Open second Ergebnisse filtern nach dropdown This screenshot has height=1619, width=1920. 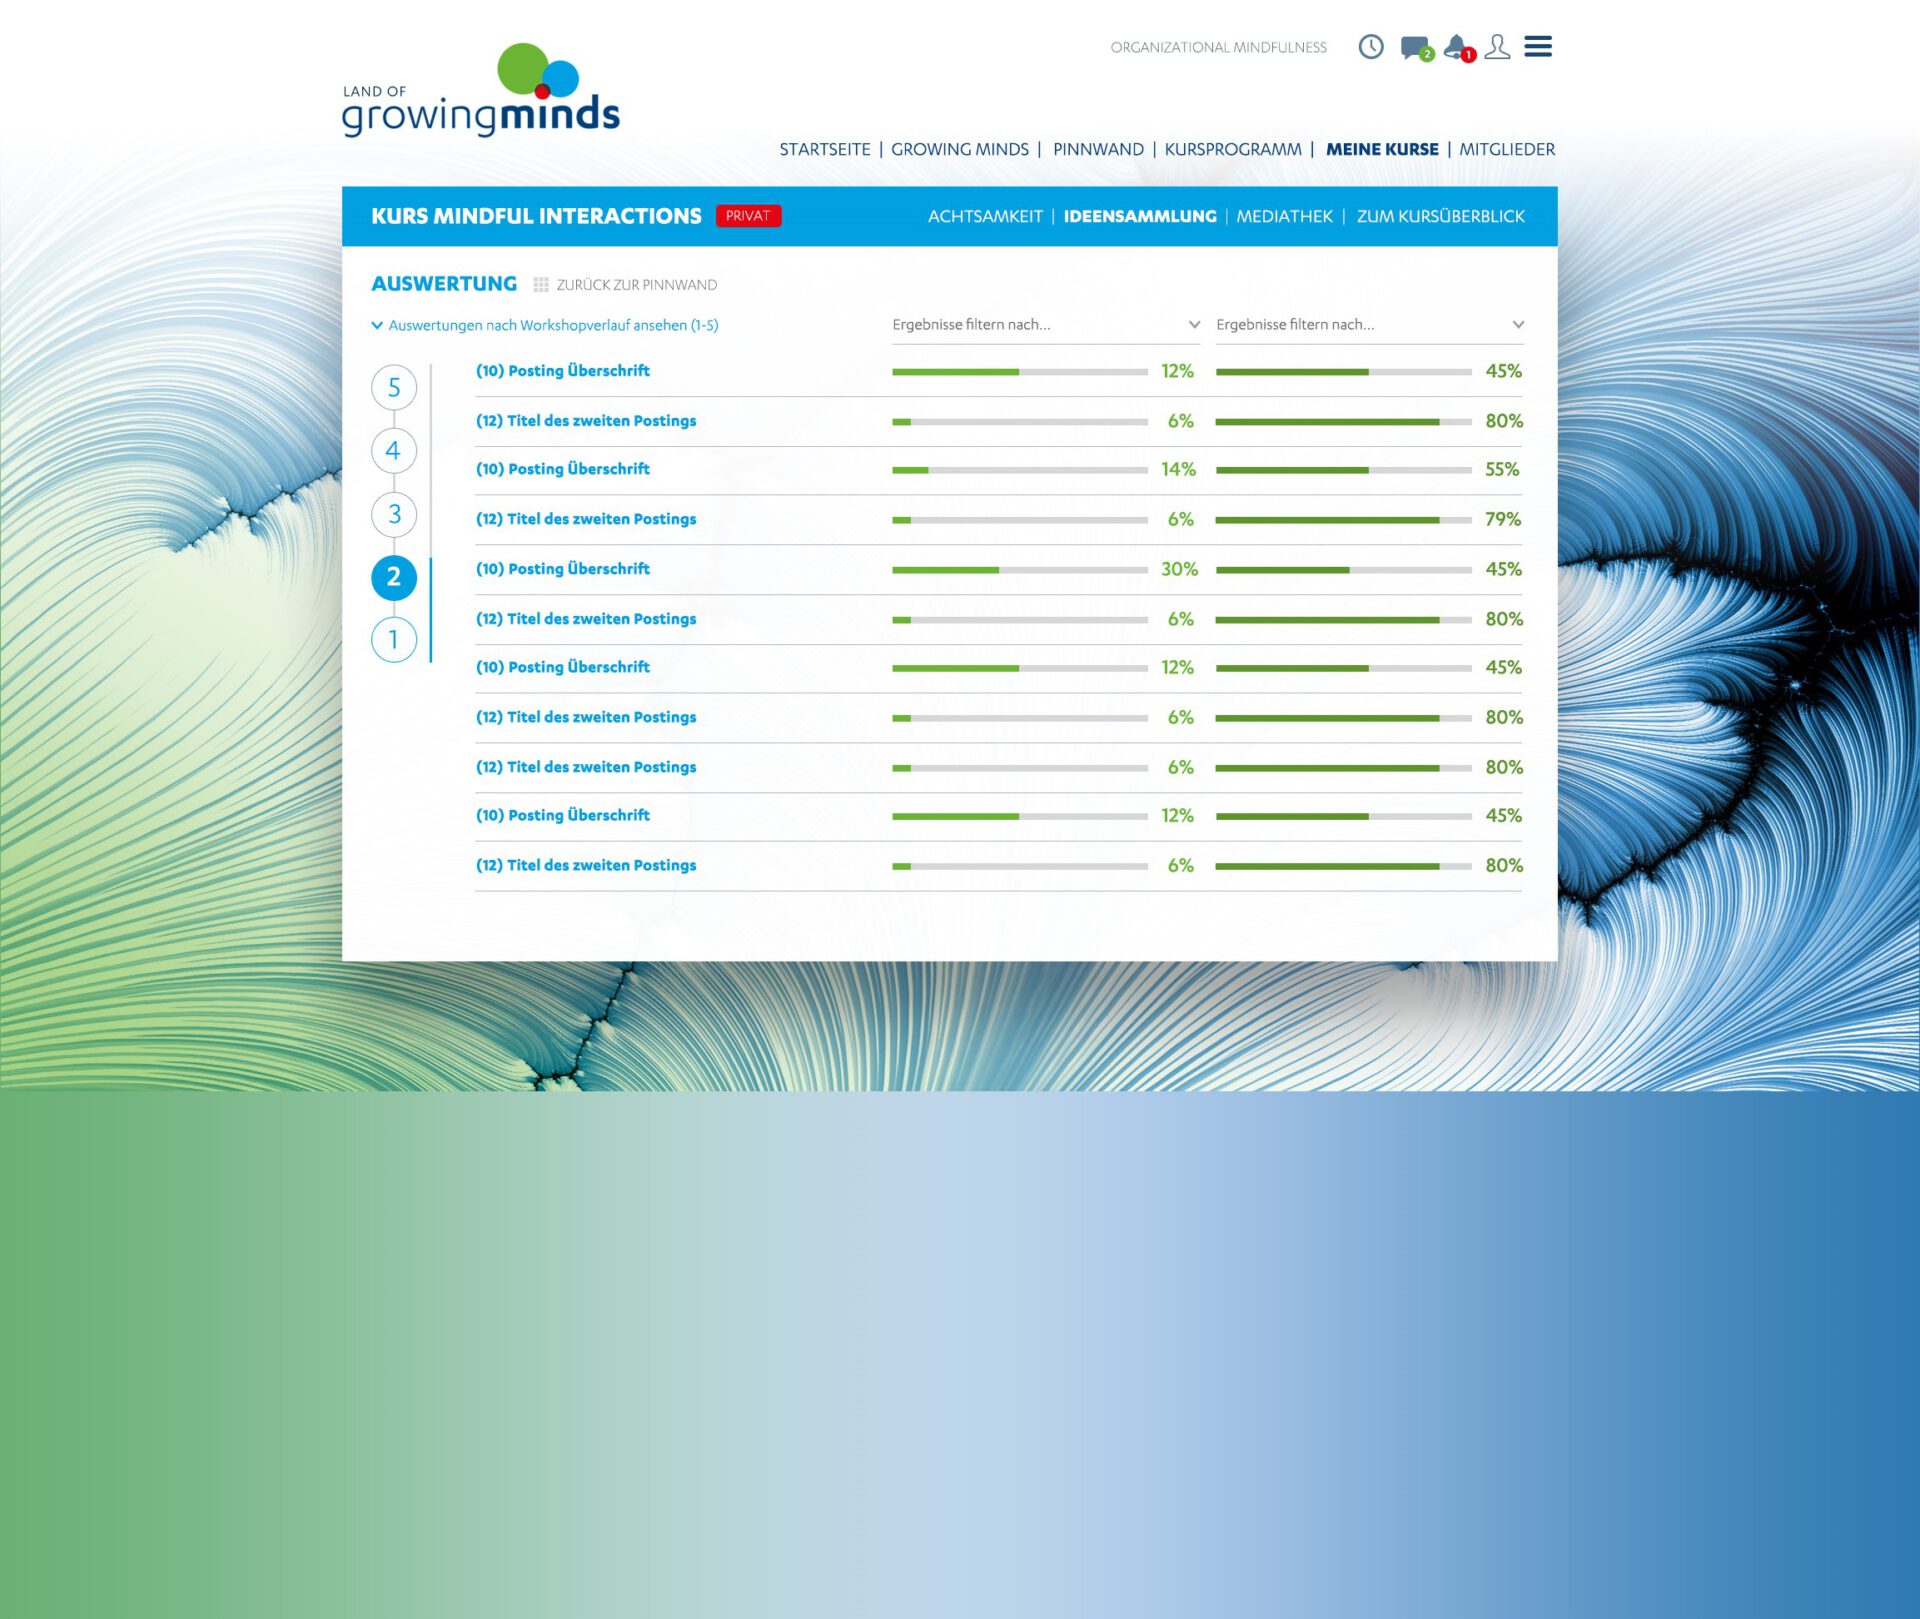click(1369, 325)
